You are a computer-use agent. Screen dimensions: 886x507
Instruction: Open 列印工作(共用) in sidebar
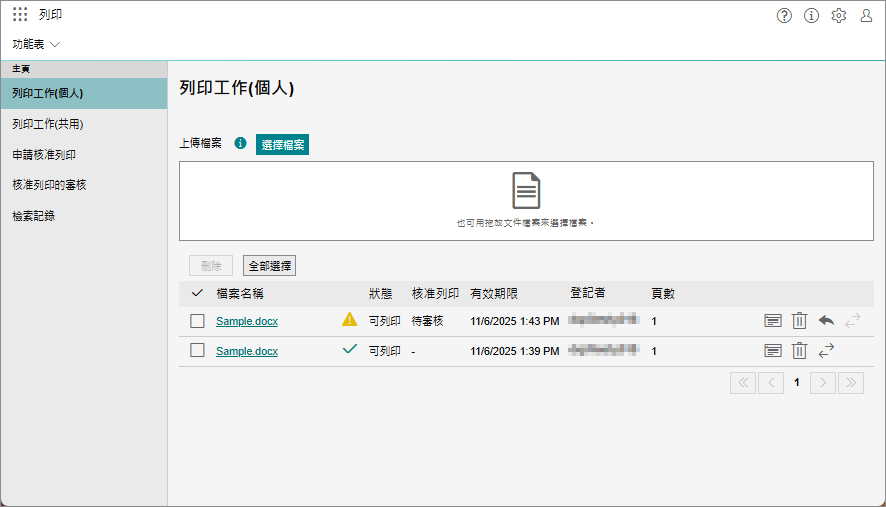click(47, 125)
